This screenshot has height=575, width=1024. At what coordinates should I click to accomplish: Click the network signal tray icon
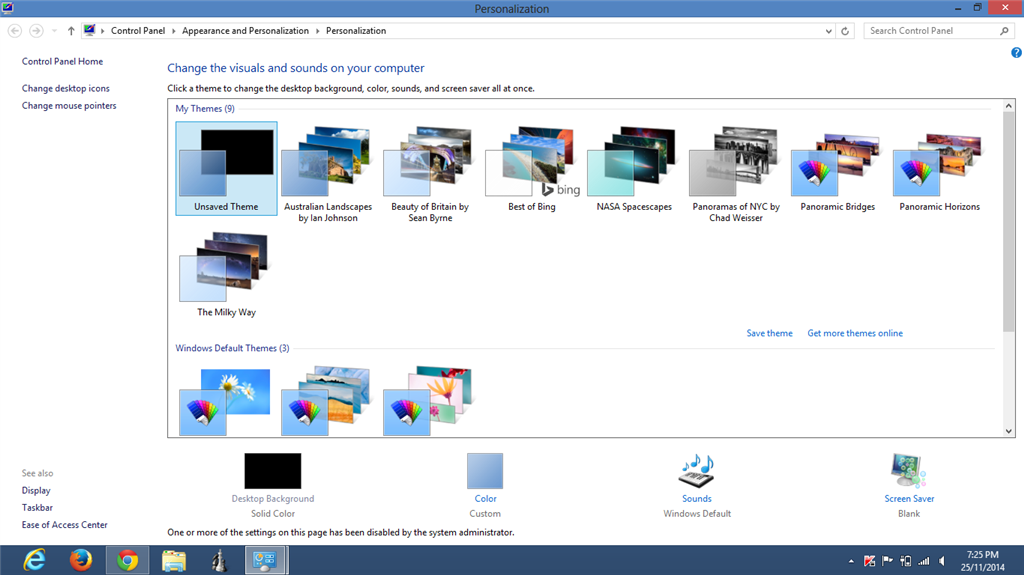923,561
